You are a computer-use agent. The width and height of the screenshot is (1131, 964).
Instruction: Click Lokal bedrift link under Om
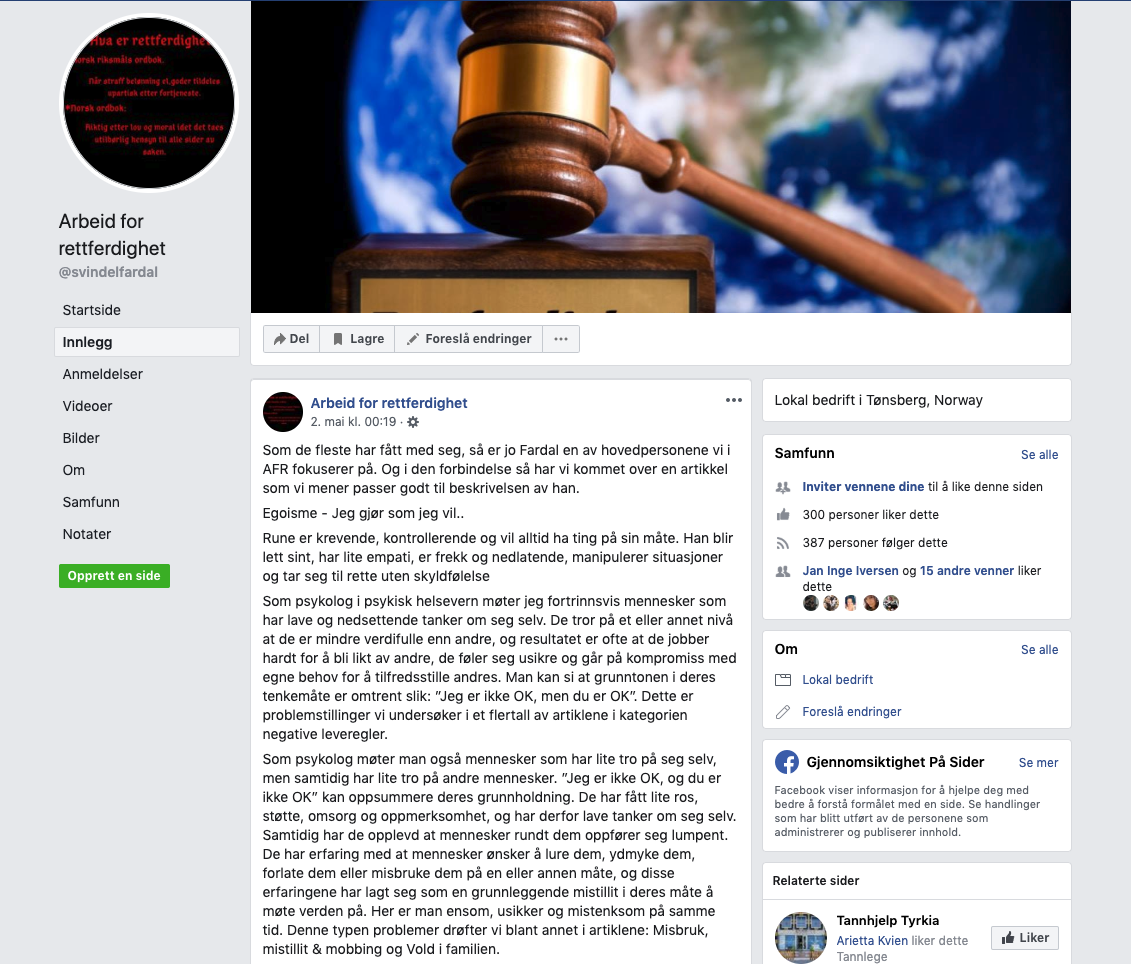[x=837, y=680]
